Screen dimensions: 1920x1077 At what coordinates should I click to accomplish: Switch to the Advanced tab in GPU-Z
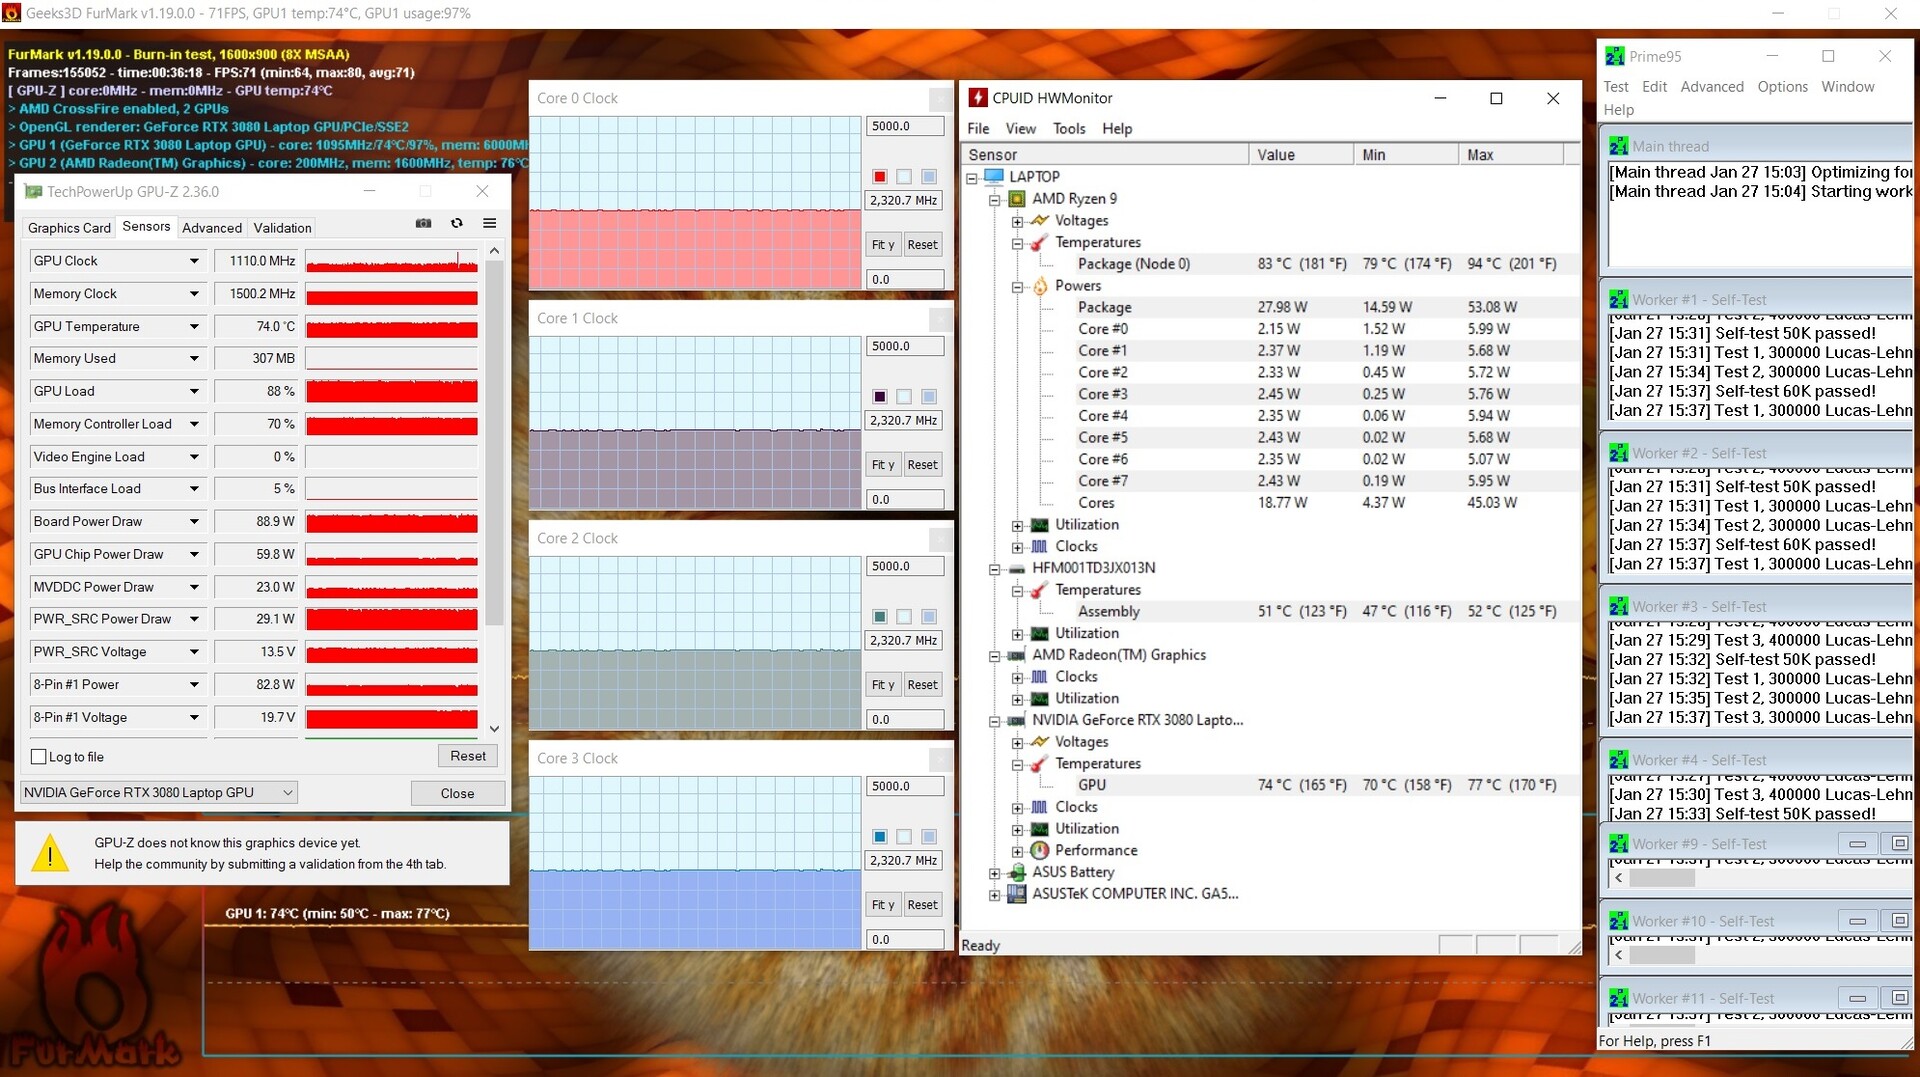pos(212,228)
